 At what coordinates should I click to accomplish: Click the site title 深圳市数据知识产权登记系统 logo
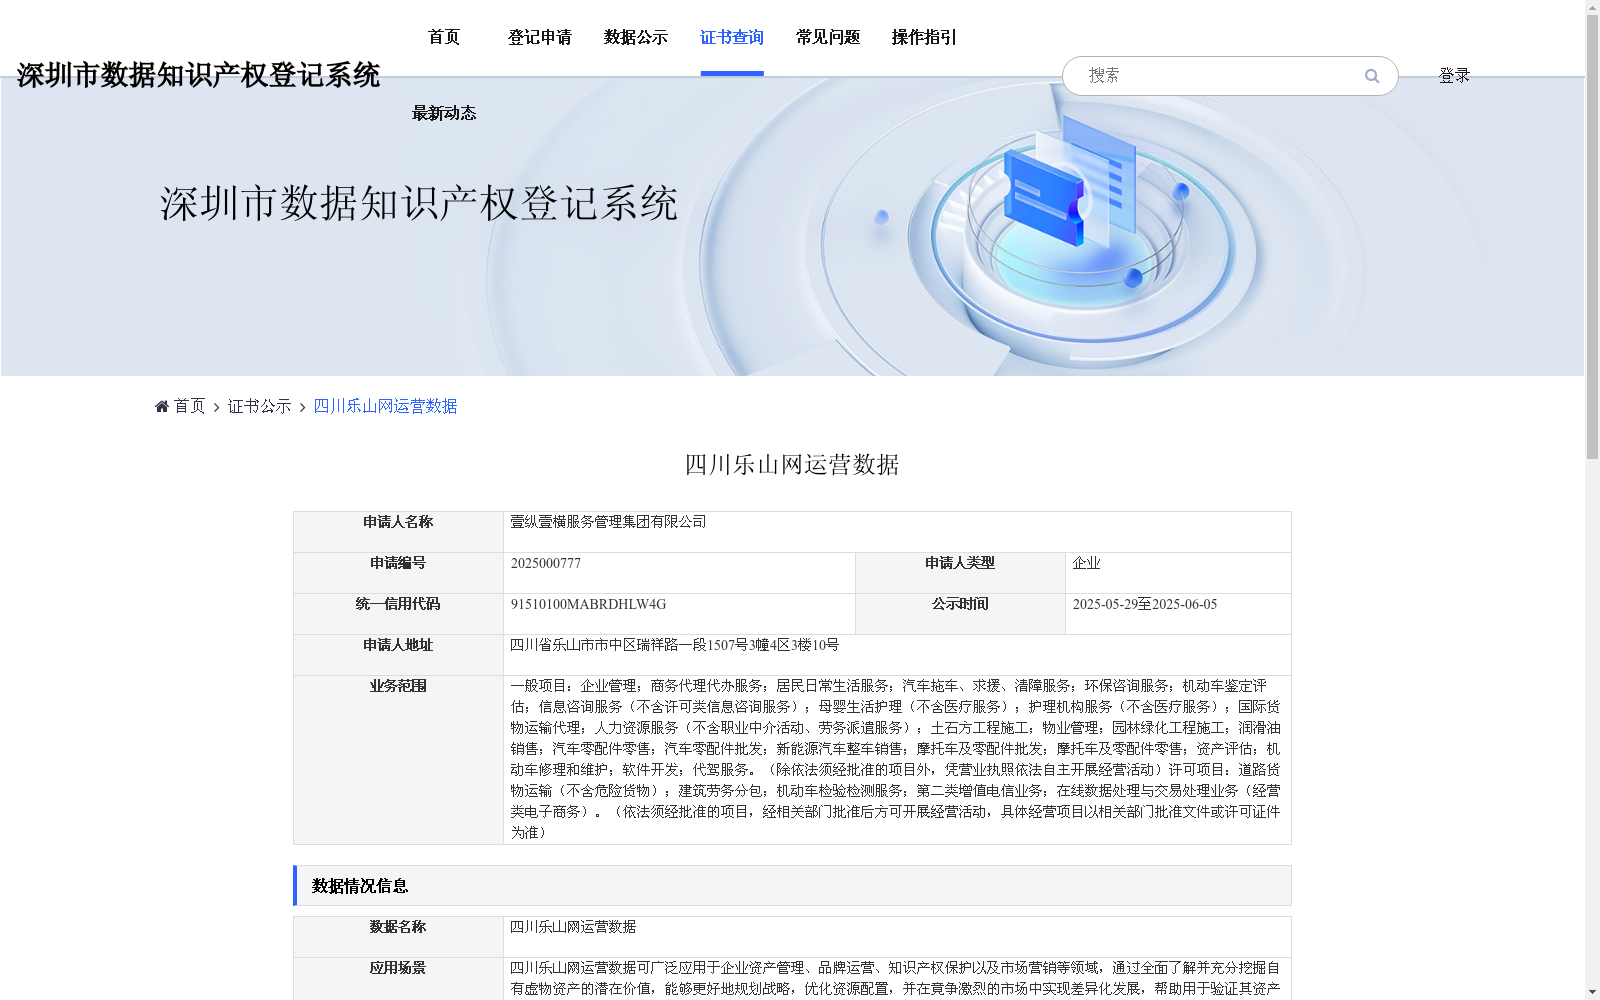tap(198, 75)
